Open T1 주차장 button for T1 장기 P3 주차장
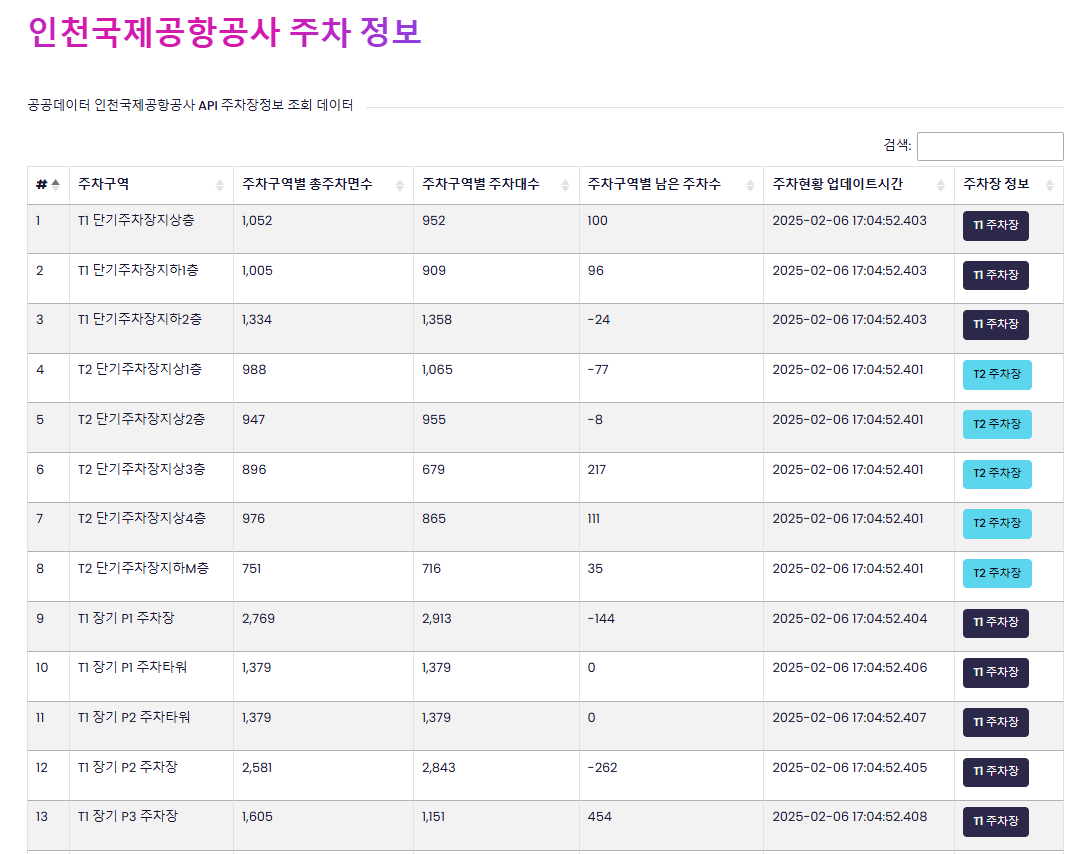Screen dimensions: 1078x854 [x=996, y=822]
